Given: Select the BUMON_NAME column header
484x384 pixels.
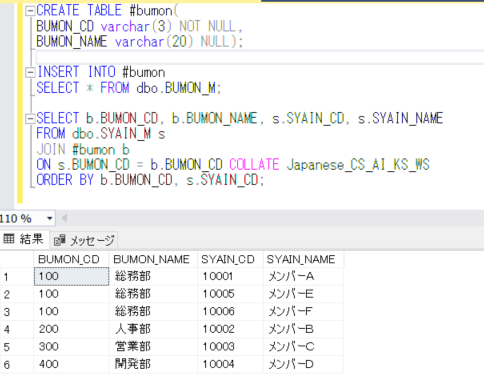Looking at the screenshot, I should click(153, 259).
